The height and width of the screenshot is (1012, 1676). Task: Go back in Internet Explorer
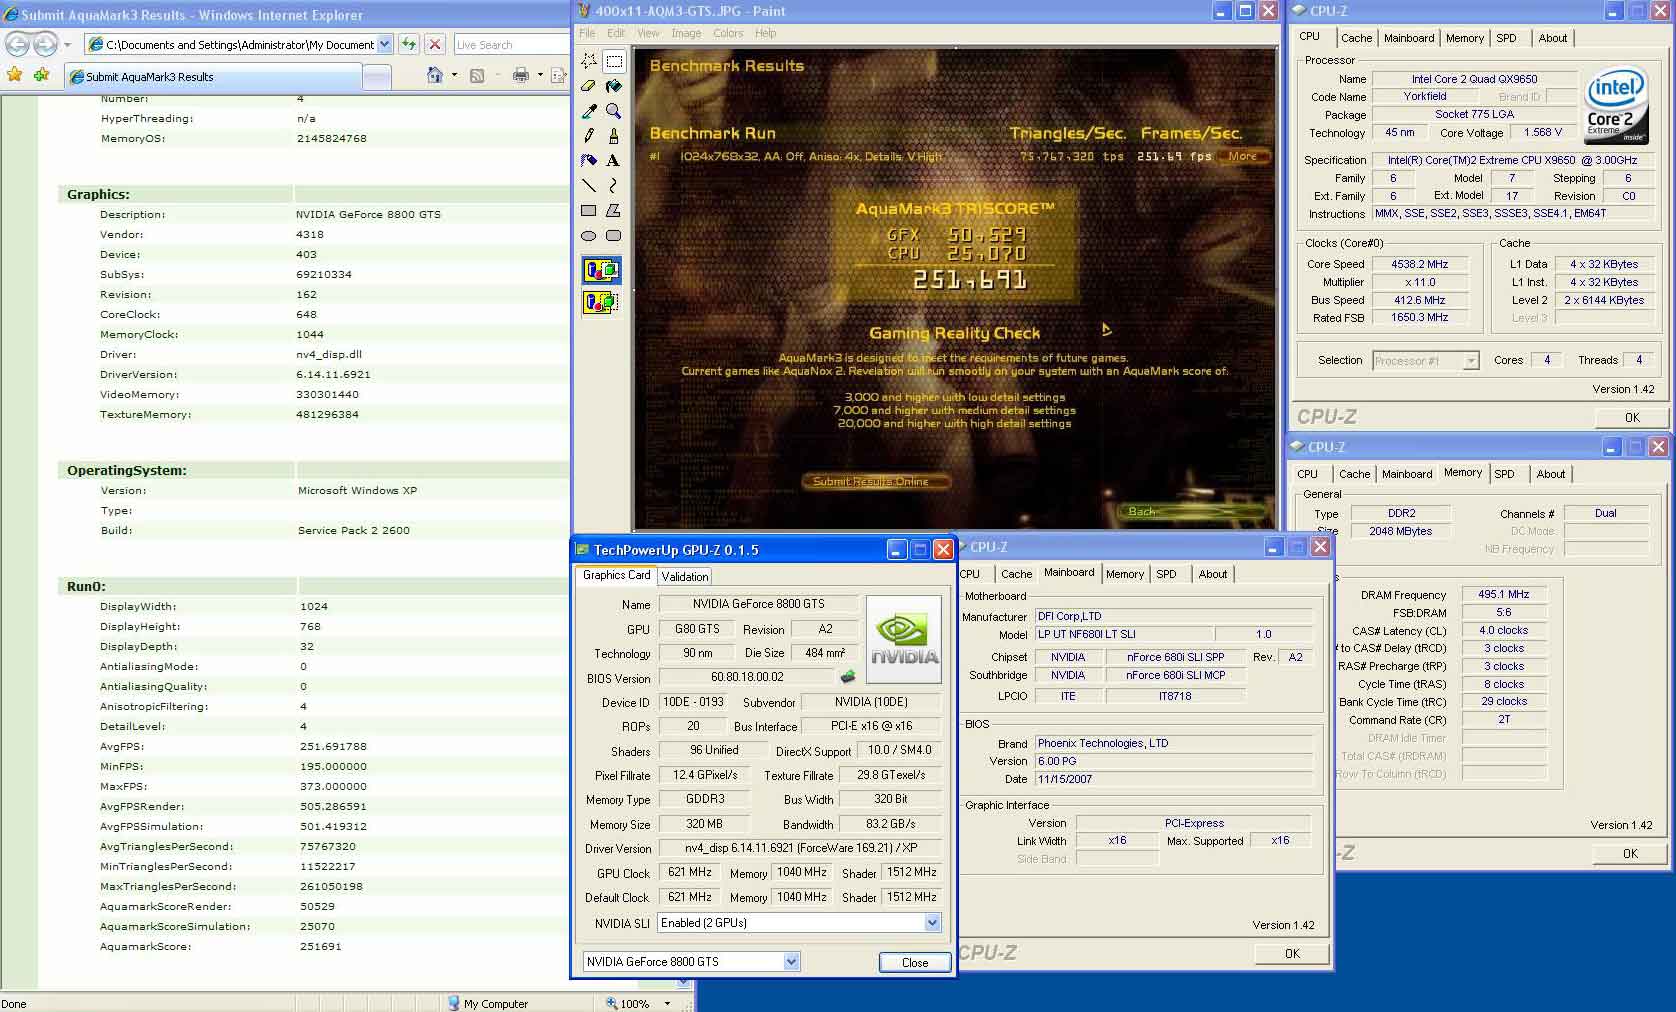(18, 44)
